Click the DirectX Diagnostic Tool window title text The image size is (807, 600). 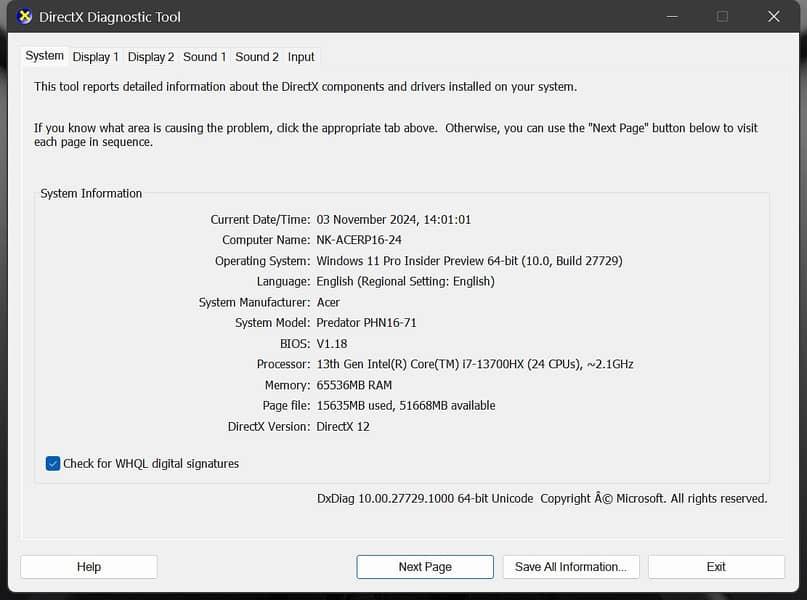tap(110, 17)
